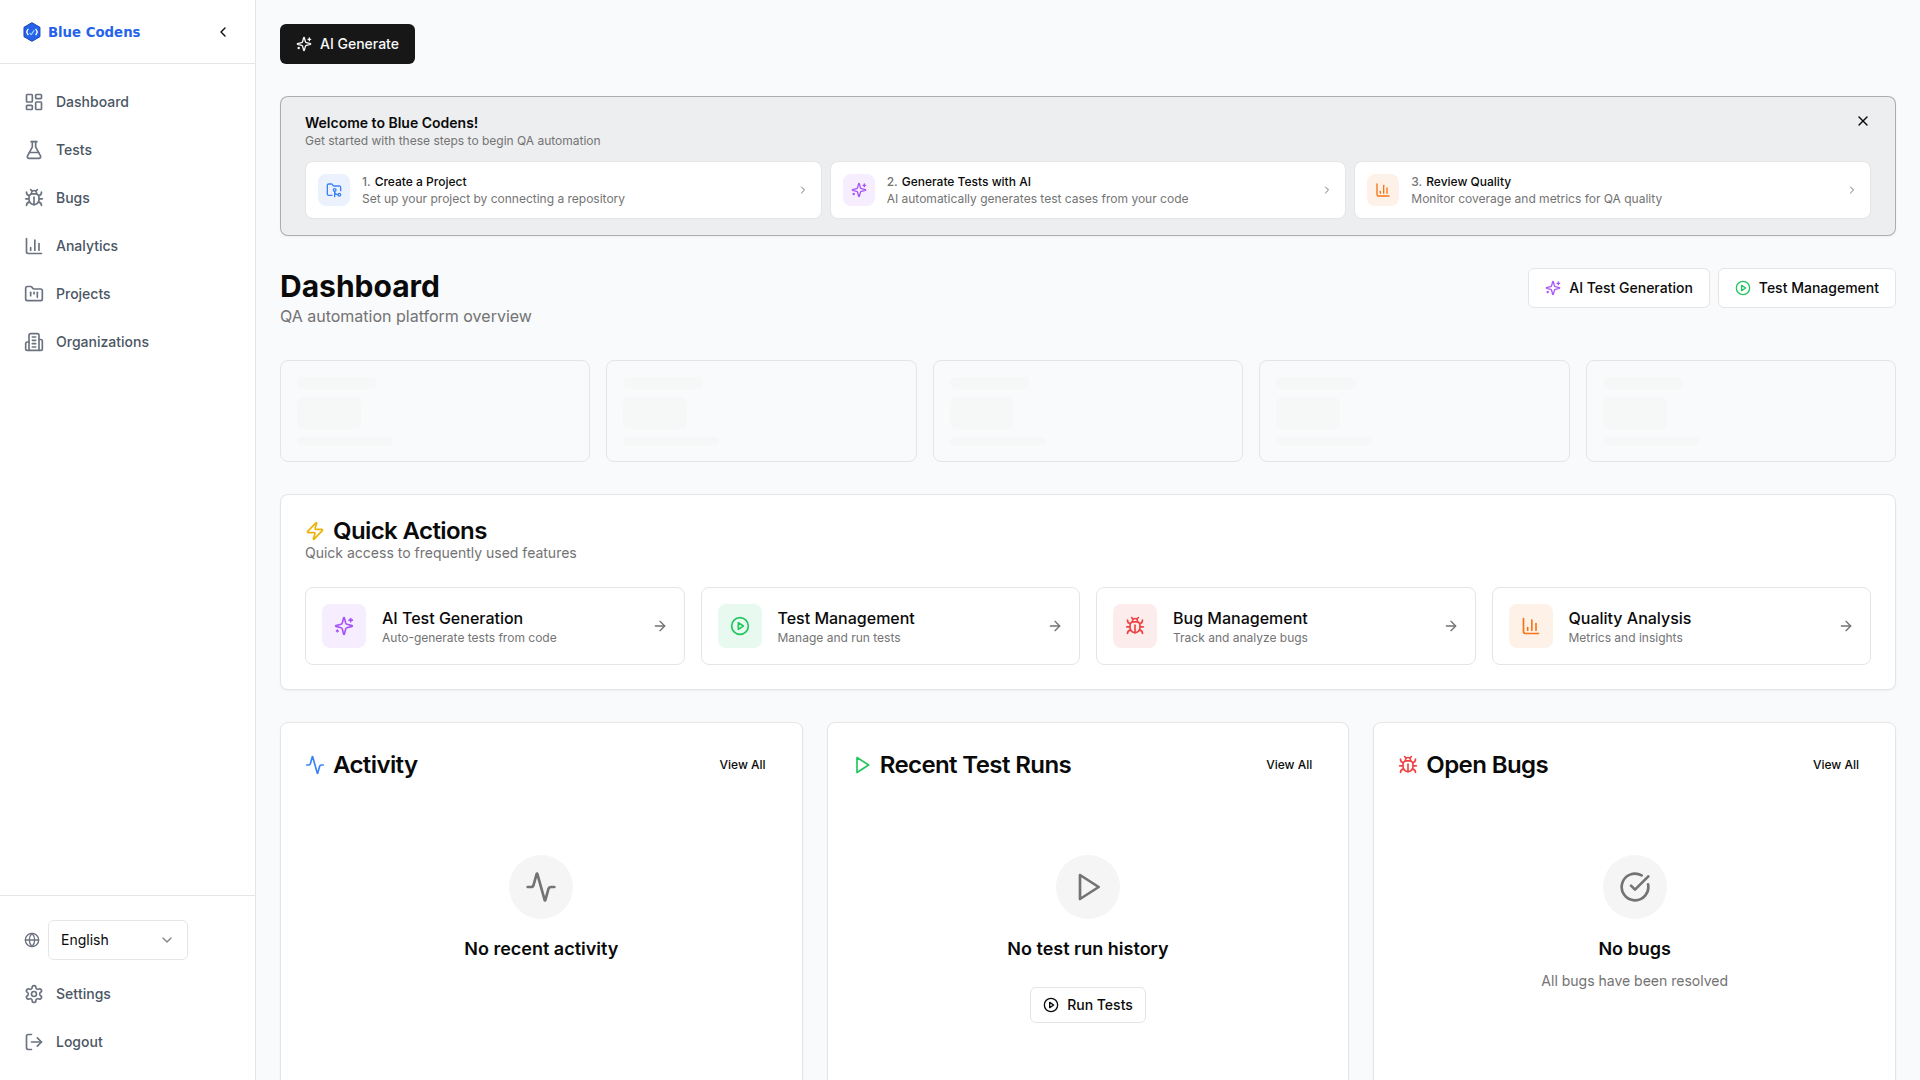Screen dimensions: 1920x1080
Task: Click the Test Management green play icon
Action: pos(740,626)
